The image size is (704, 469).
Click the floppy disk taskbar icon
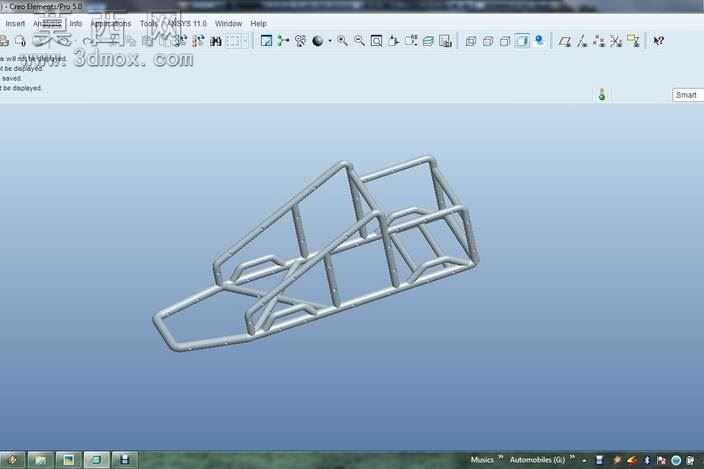tap(124, 460)
